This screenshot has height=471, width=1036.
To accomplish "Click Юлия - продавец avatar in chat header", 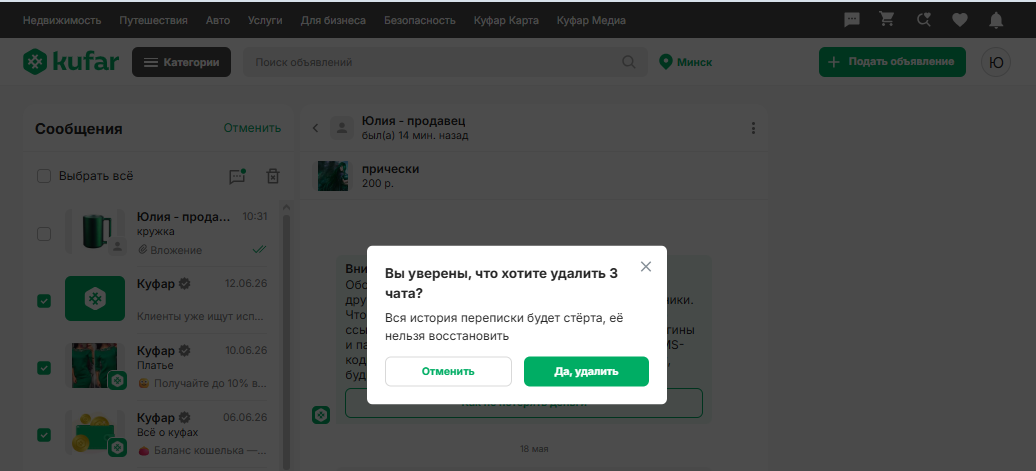I will point(342,128).
